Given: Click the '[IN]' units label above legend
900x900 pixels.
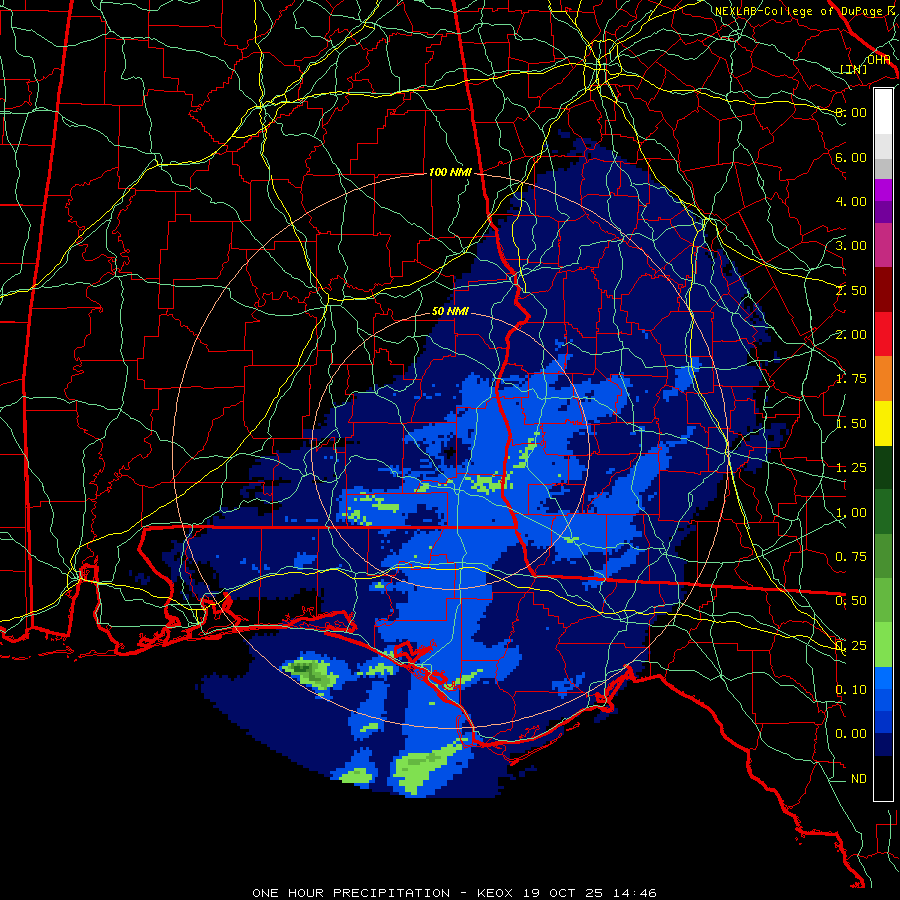Looking at the screenshot, I should click(854, 69).
